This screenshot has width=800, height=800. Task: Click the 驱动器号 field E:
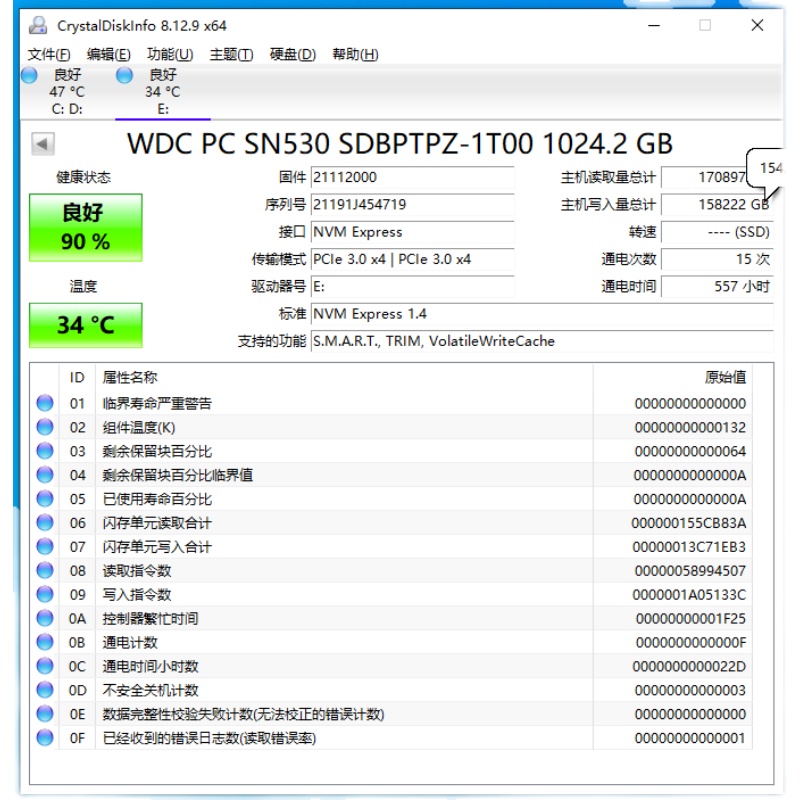coord(412,287)
